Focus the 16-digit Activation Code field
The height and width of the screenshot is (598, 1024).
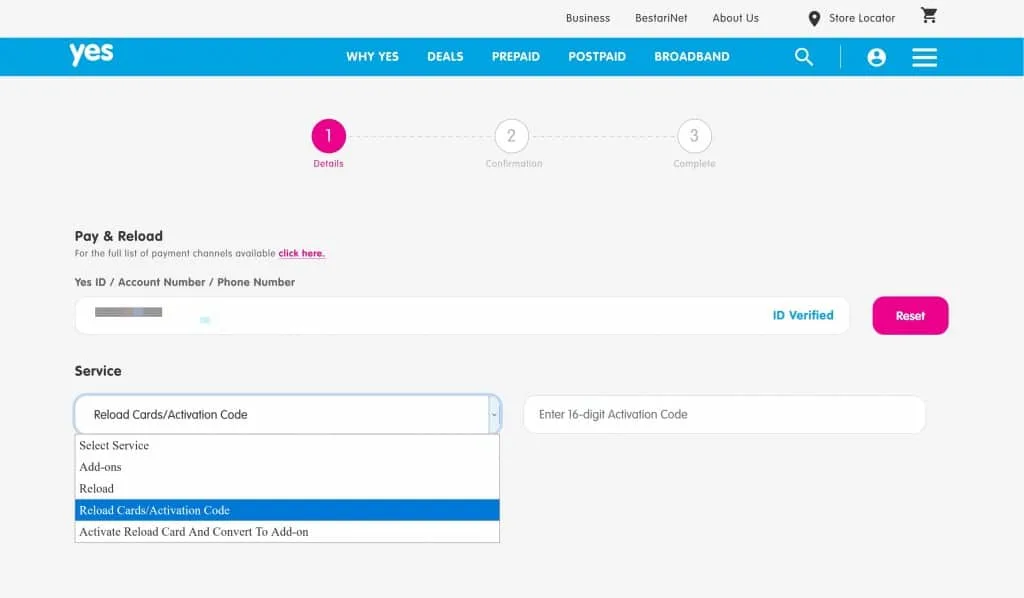point(724,414)
